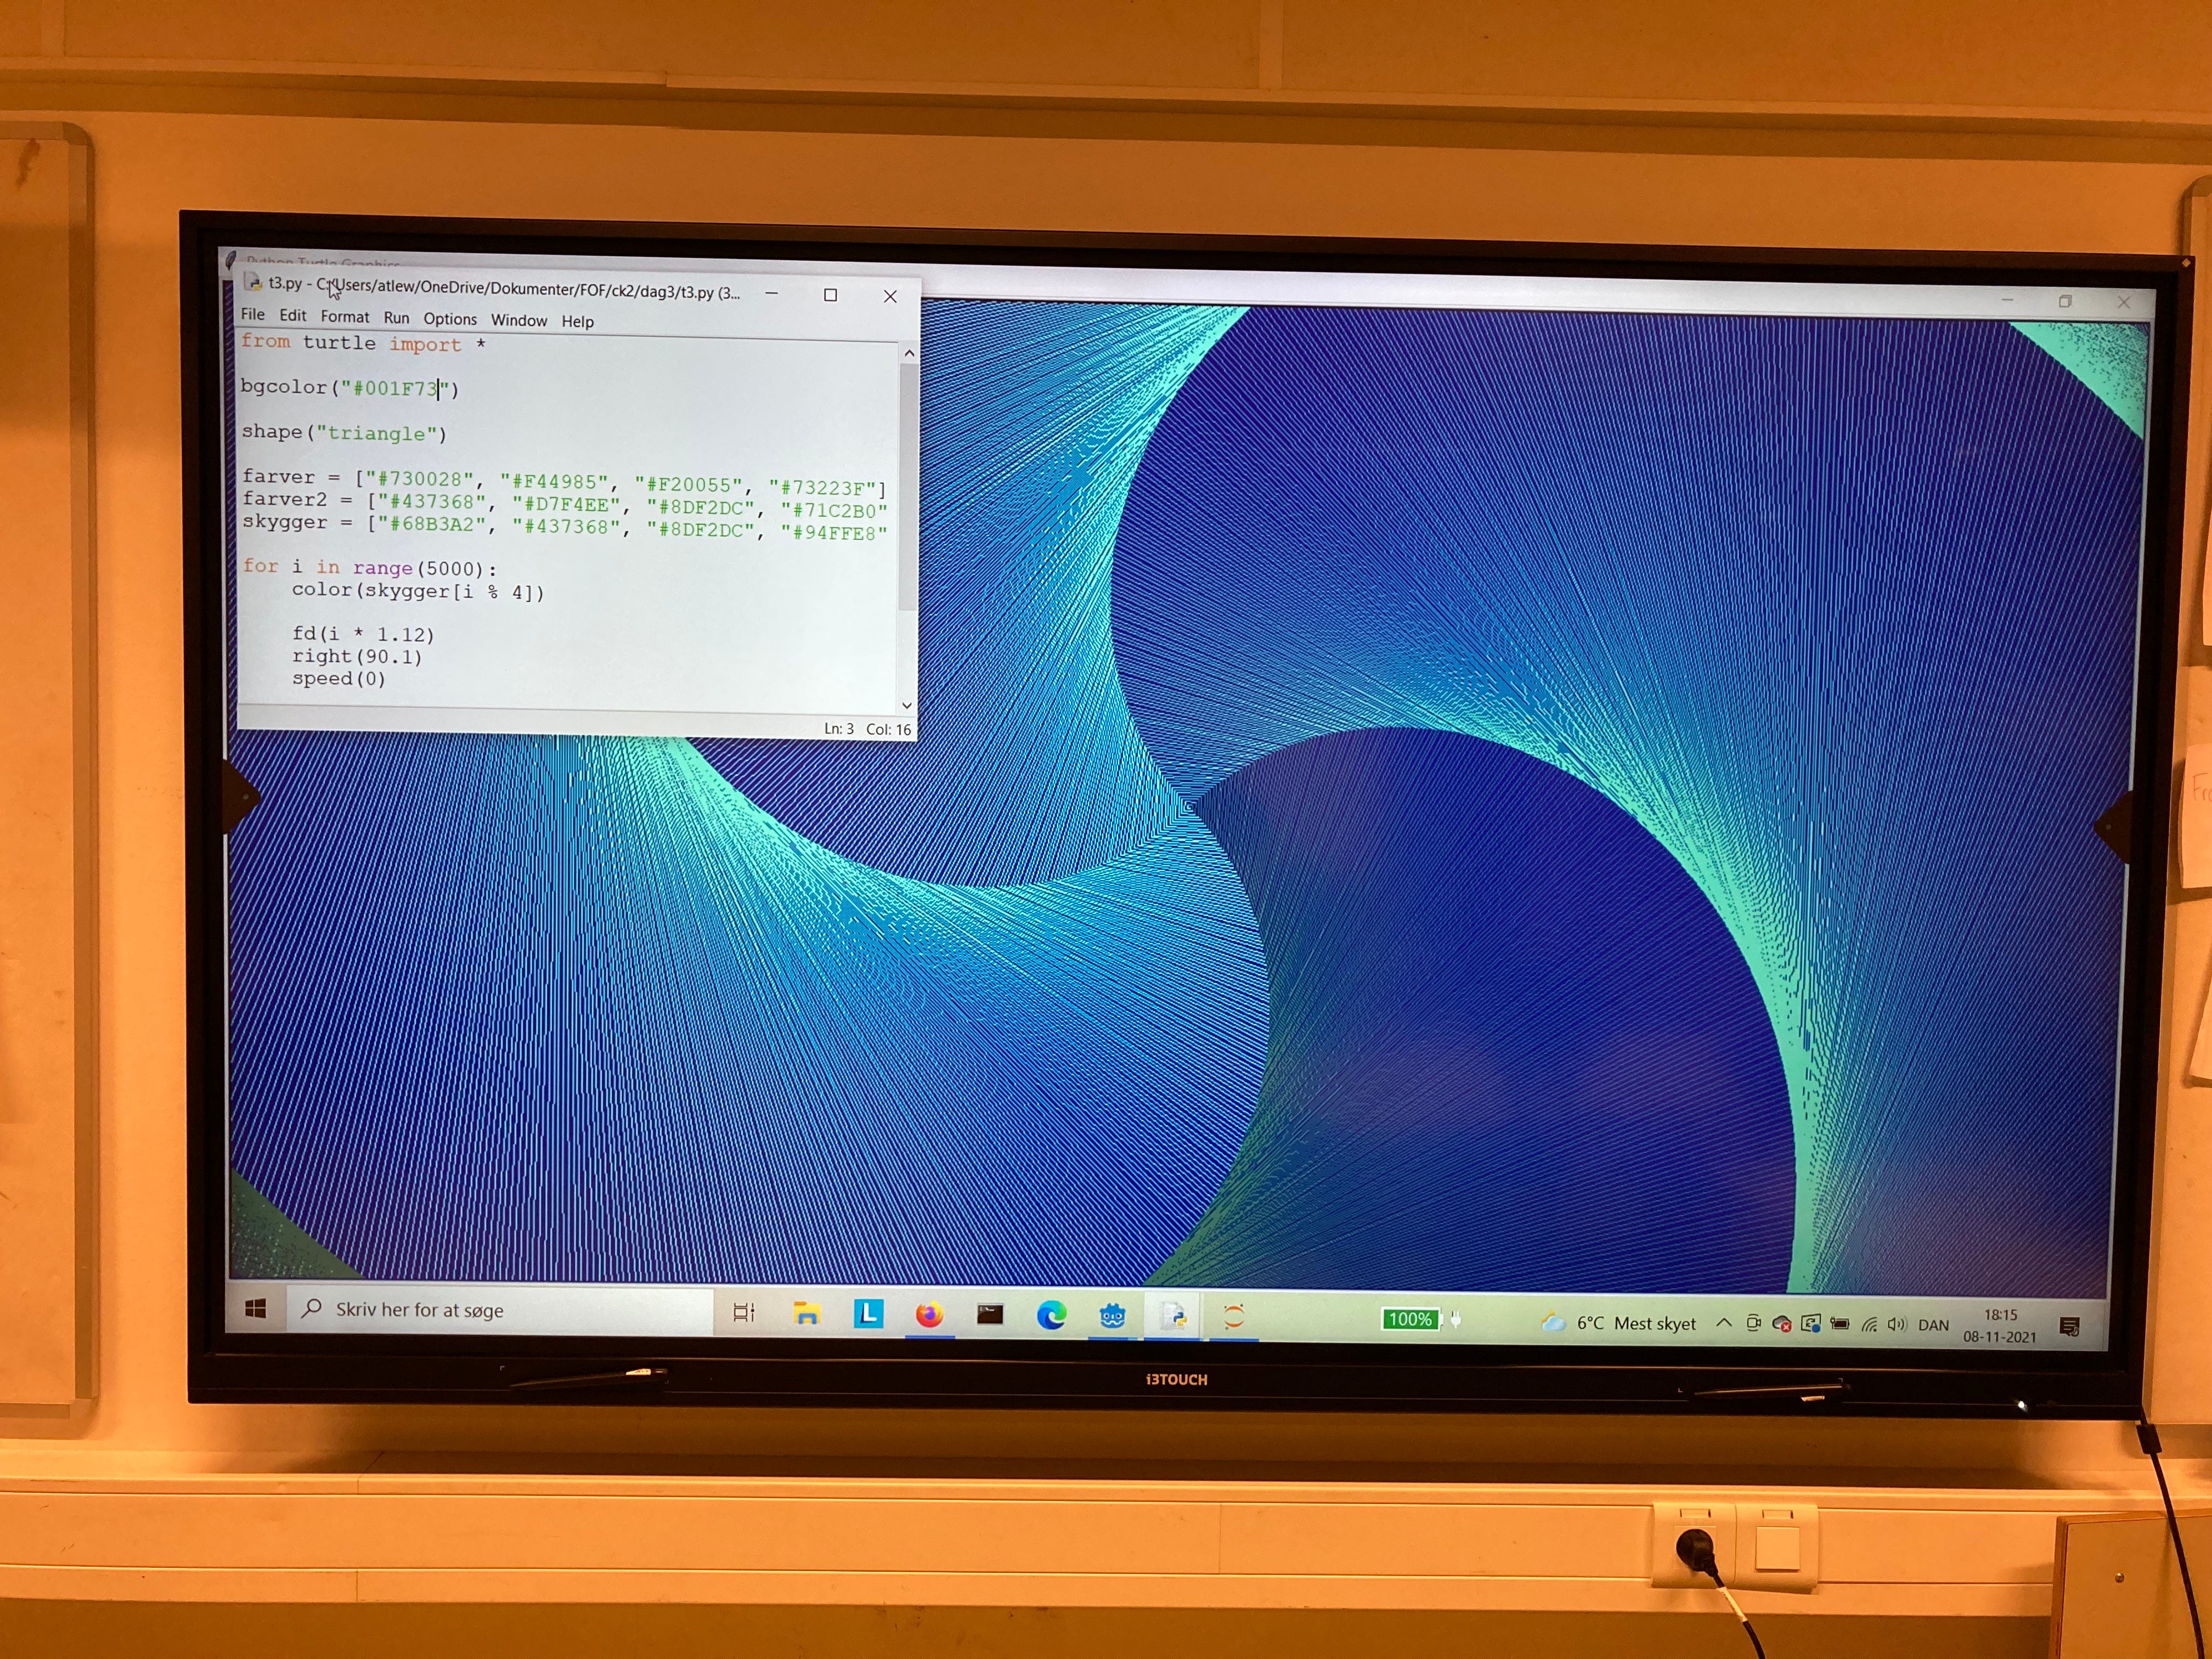Minimize the t3.py editor window
Screen dimensions: 2212x1659
coord(771,293)
